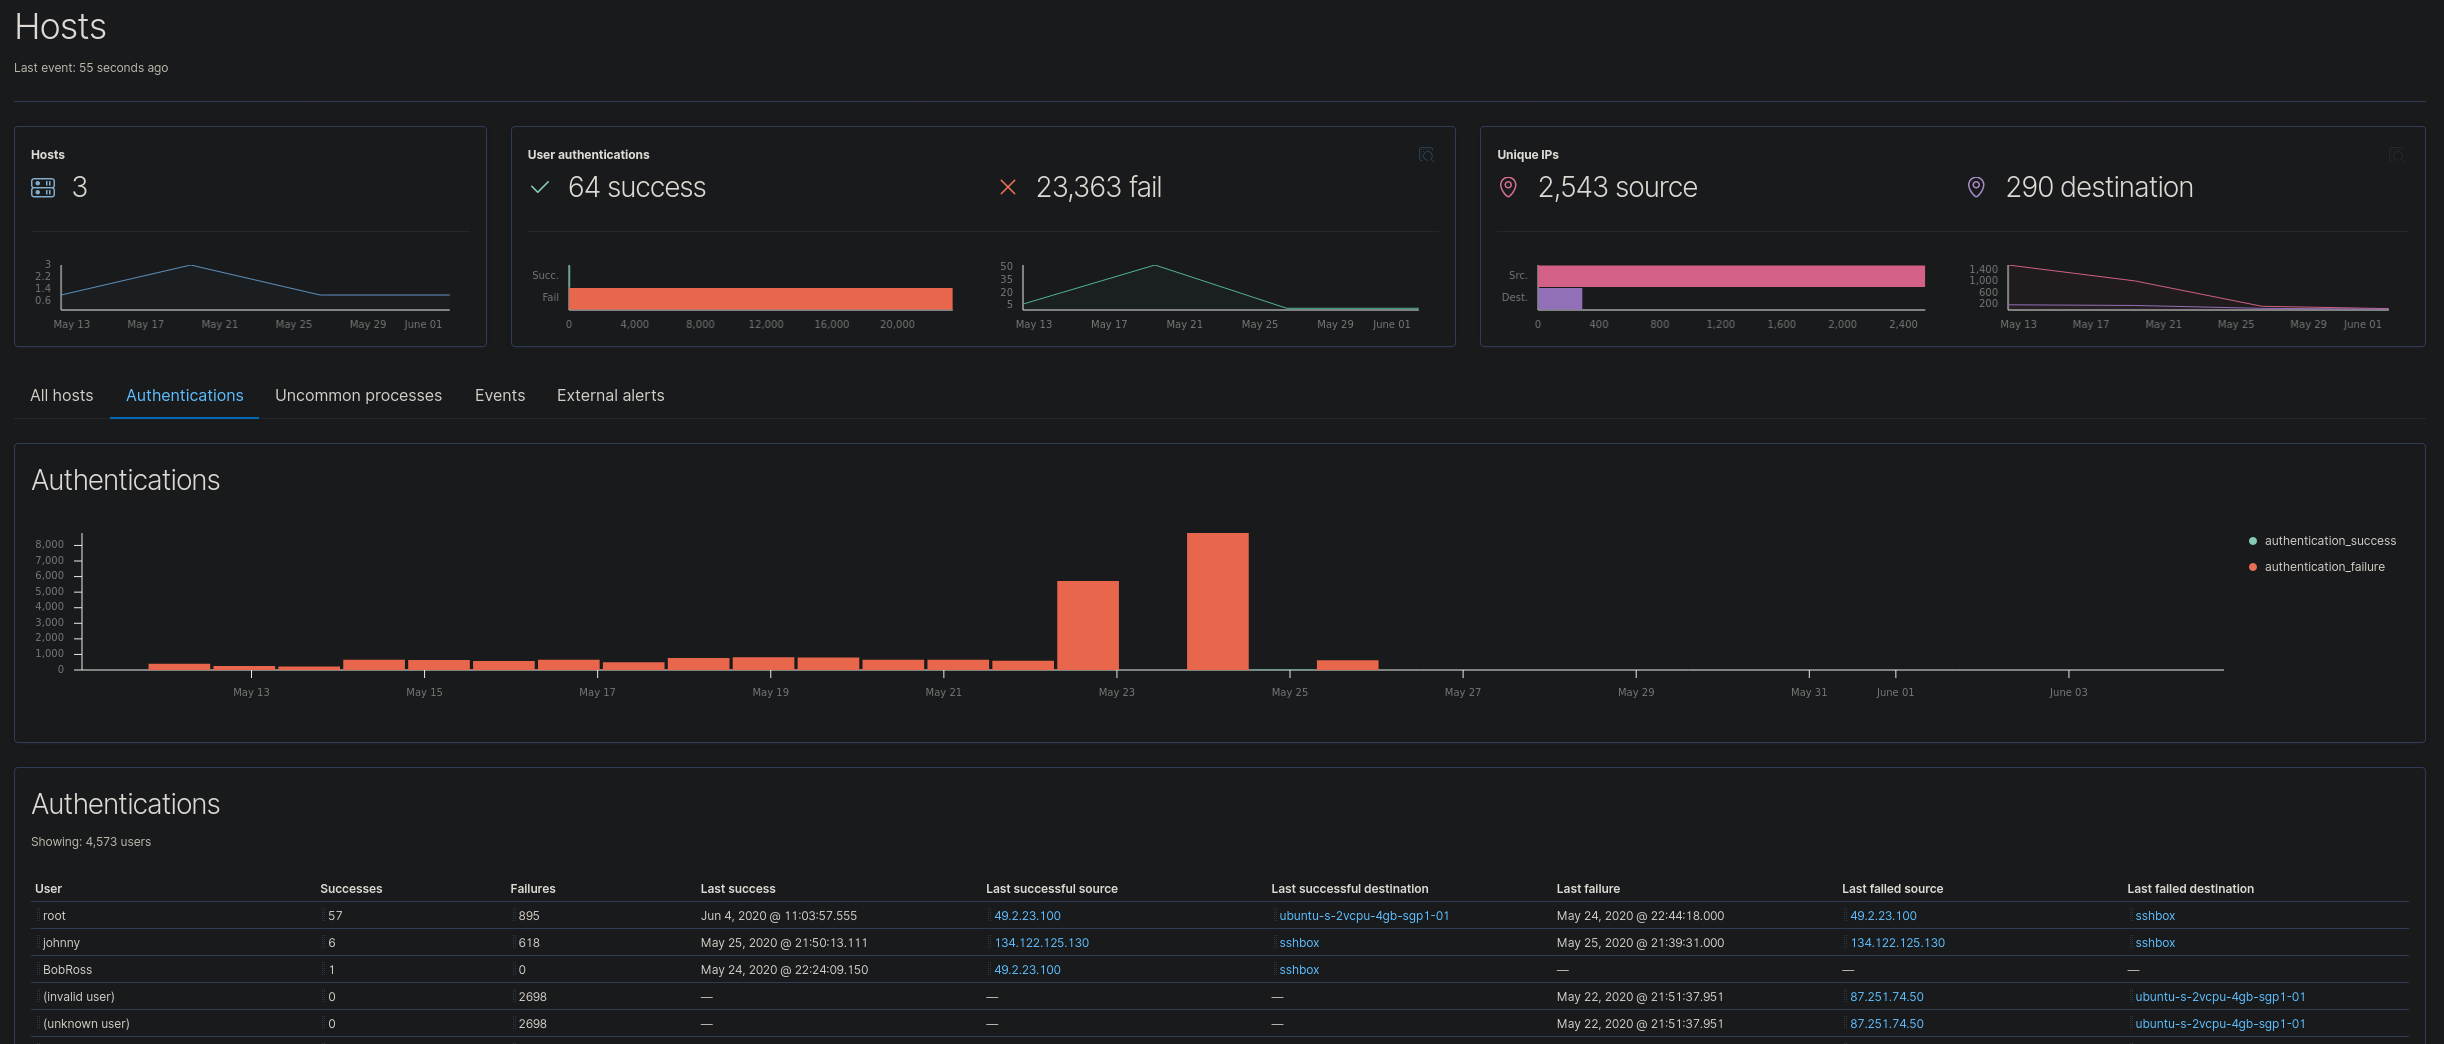The width and height of the screenshot is (2444, 1044).
Task: Click the 290 destination statistic
Action: (x=2099, y=187)
